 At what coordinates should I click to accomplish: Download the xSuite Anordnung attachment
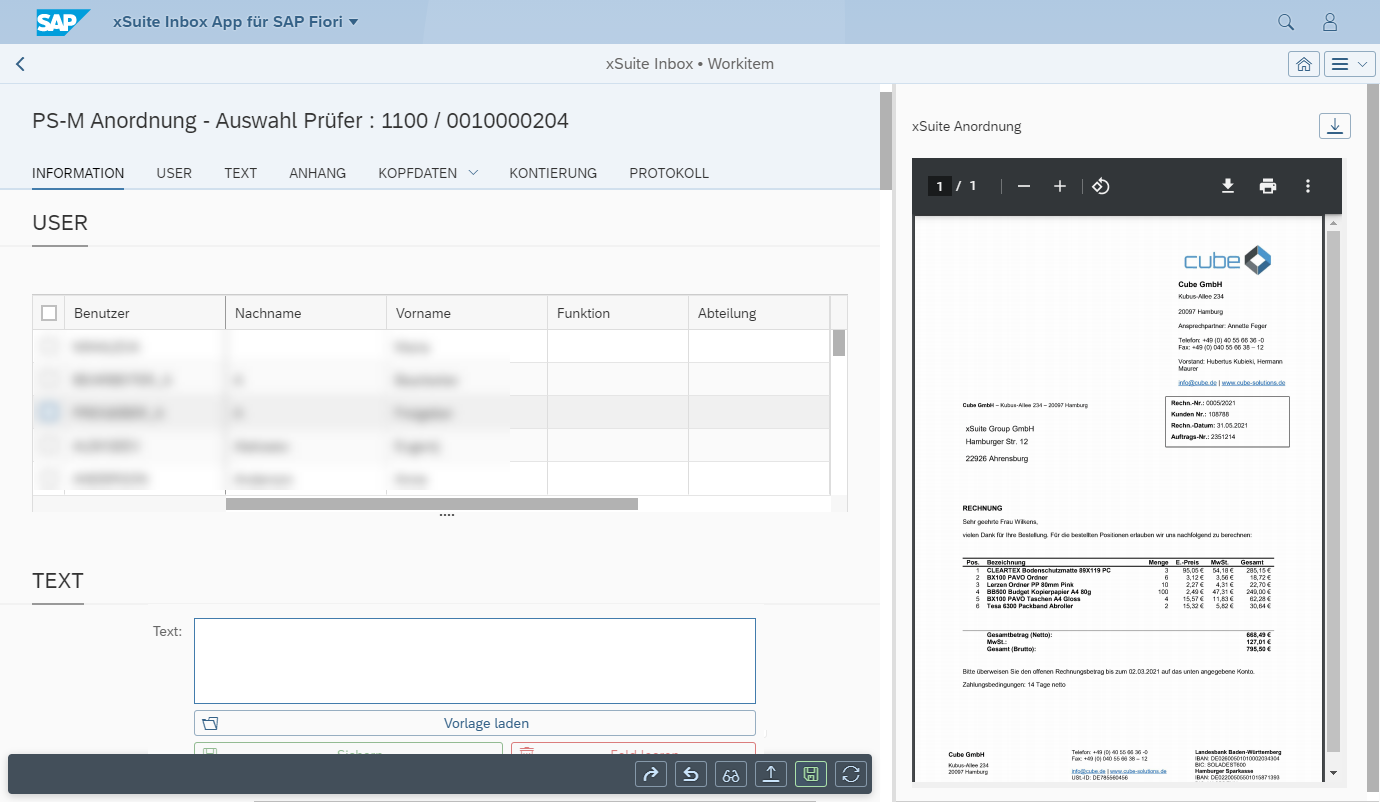[1335, 126]
